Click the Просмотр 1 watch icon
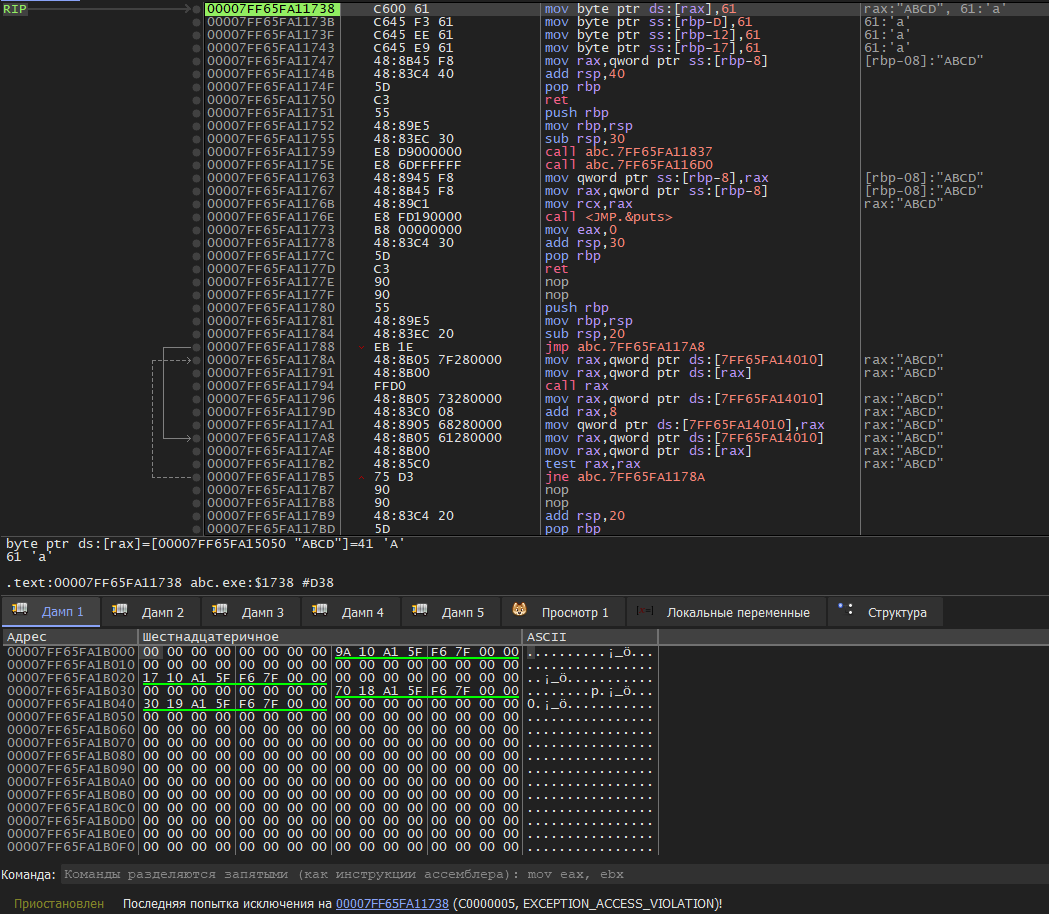Image resolution: width=1049 pixels, height=914 pixels. pyautogui.click(x=520, y=610)
